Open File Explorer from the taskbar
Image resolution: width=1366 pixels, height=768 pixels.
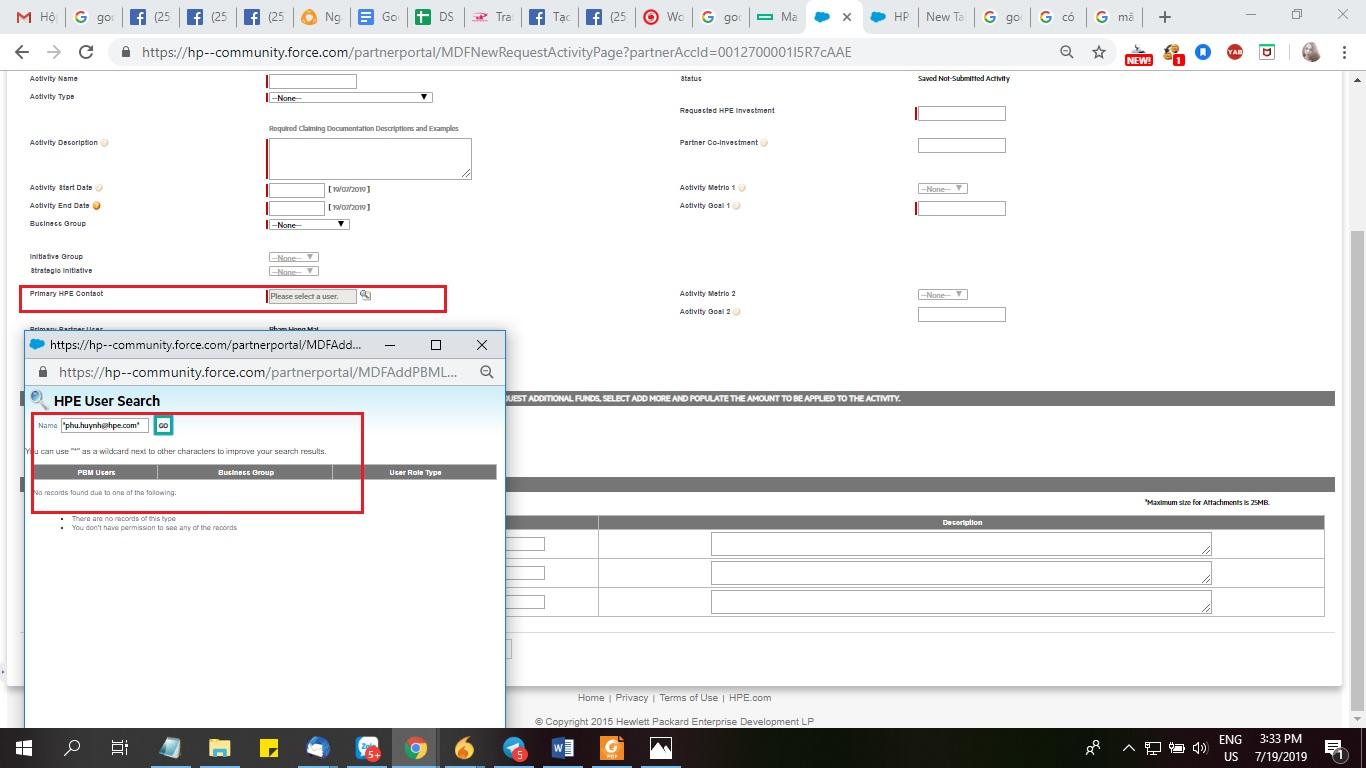pos(219,747)
